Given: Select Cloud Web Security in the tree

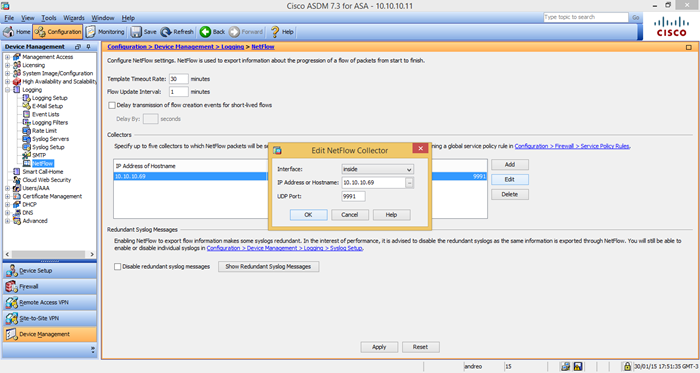Looking at the screenshot, I should click(47, 180).
